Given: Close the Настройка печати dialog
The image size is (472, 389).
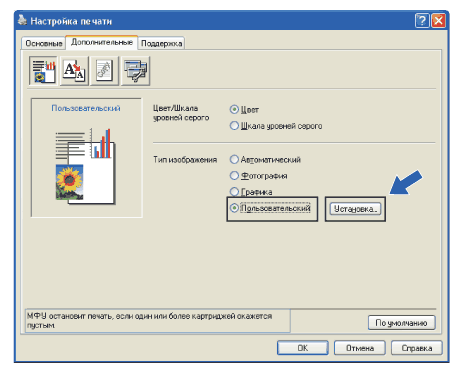Looking at the screenshot, I should pyautogui.click(x=438, y=21).
